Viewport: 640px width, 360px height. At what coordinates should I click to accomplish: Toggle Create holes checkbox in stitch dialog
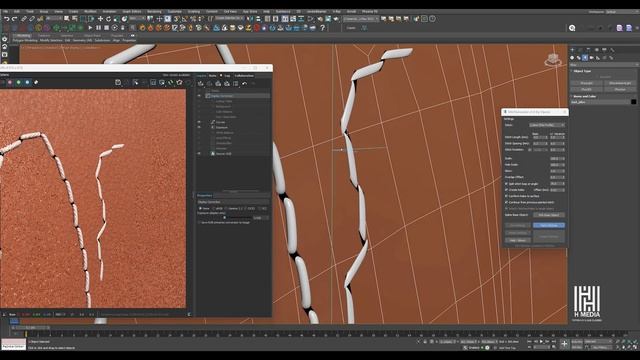coord(507,190)
